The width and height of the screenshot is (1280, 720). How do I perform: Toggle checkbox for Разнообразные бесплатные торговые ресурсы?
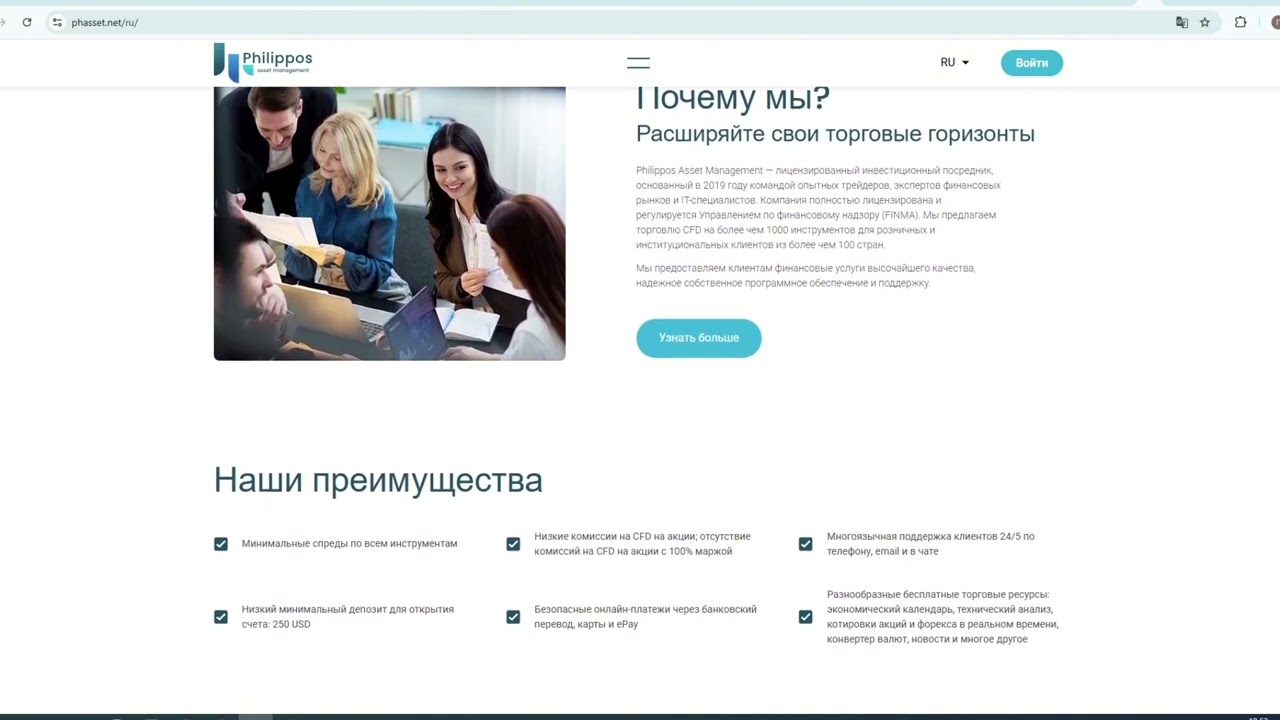(805, 617)
